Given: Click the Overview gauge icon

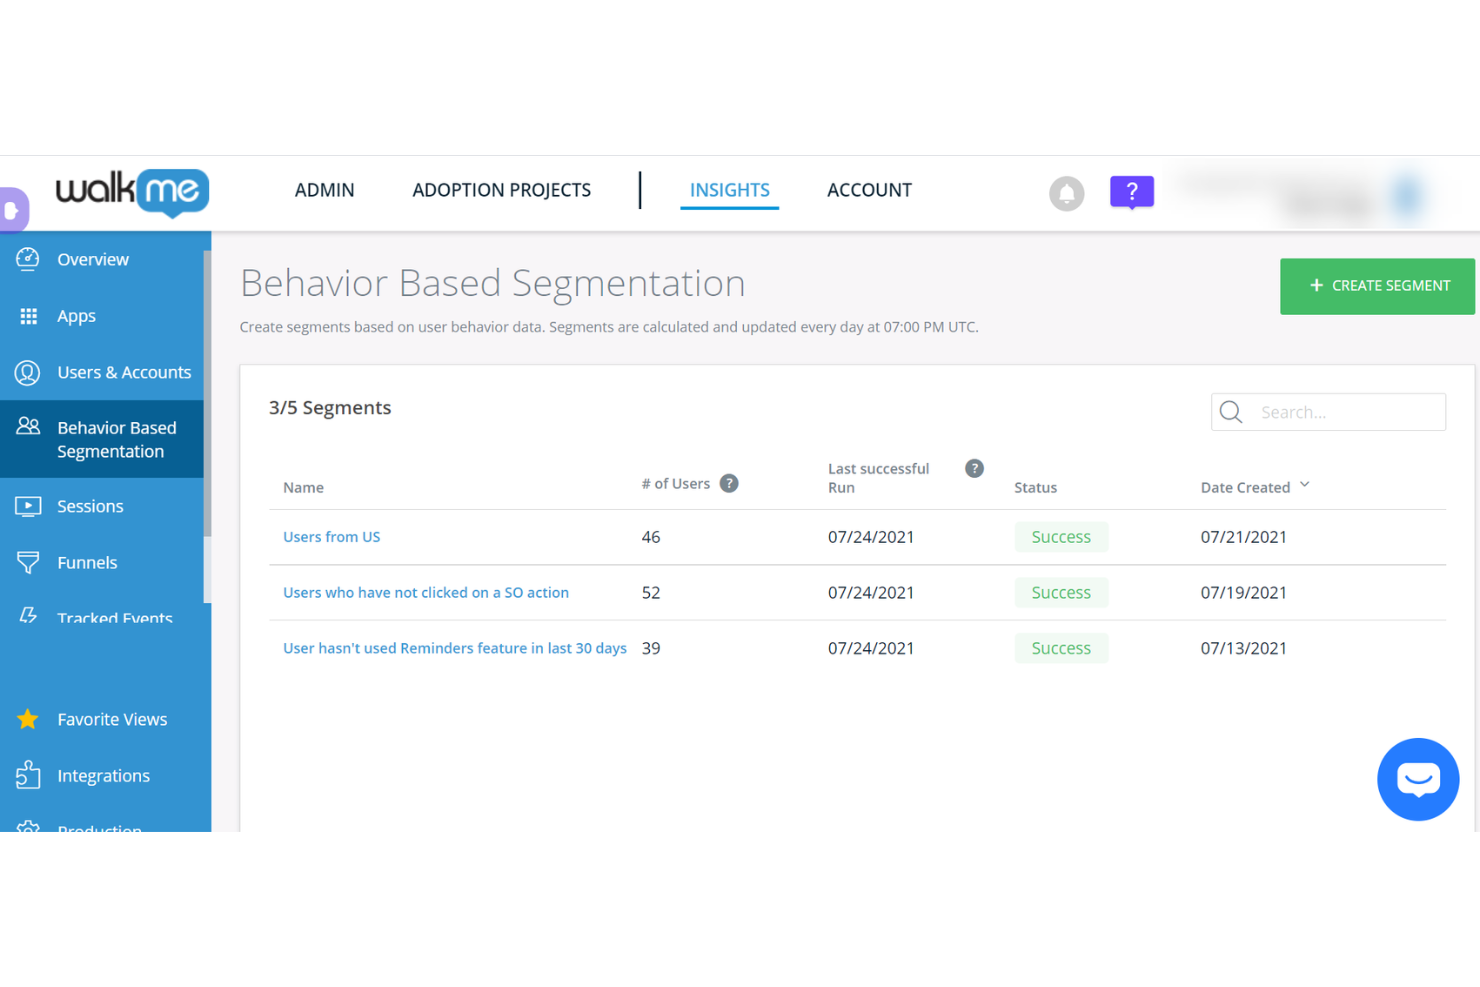Looking at the screenshot, I should [28, 259].
